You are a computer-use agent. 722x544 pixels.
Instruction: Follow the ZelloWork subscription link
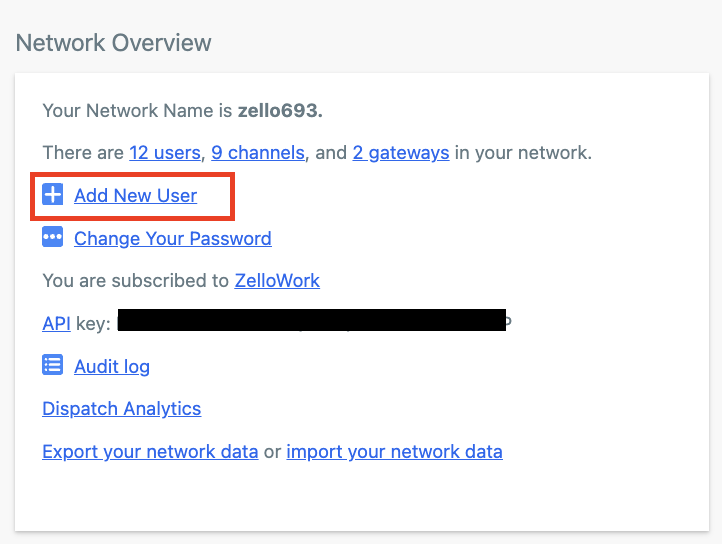pyautogui.click(x=277, y=281)
